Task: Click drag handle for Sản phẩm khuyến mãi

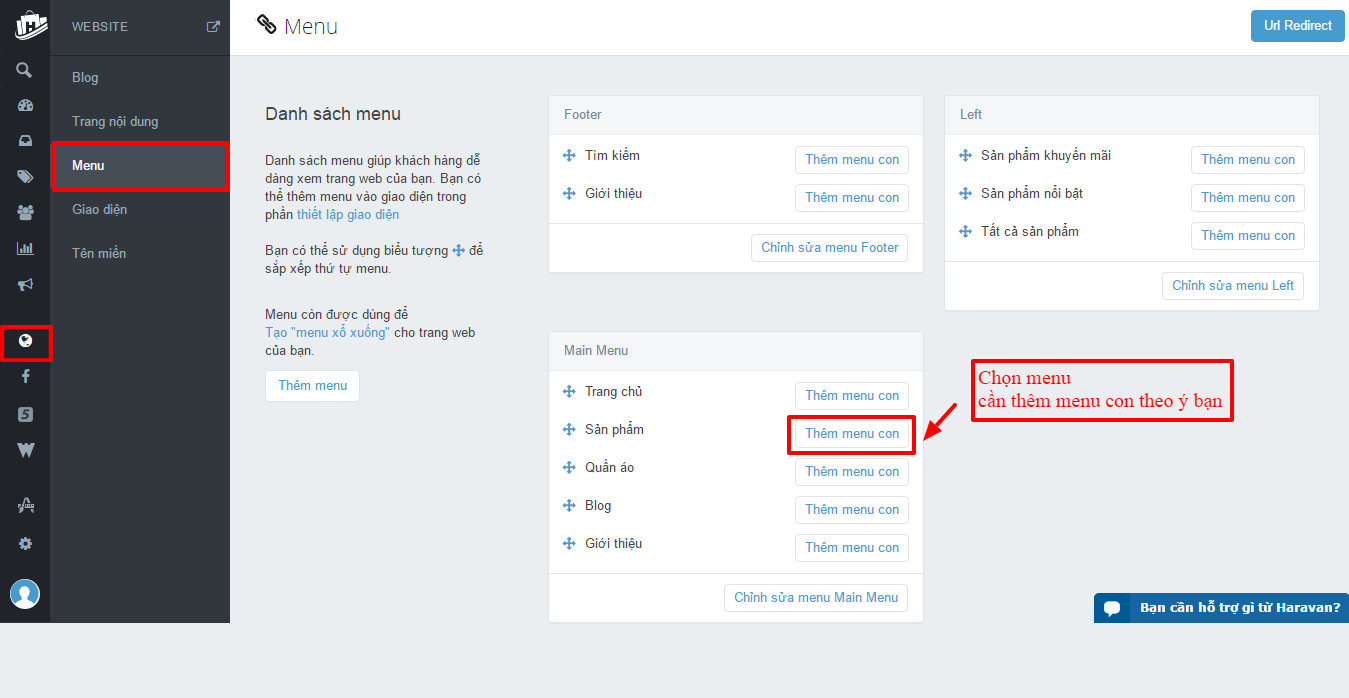Action: pyautogui.click(x=965, y=156)
